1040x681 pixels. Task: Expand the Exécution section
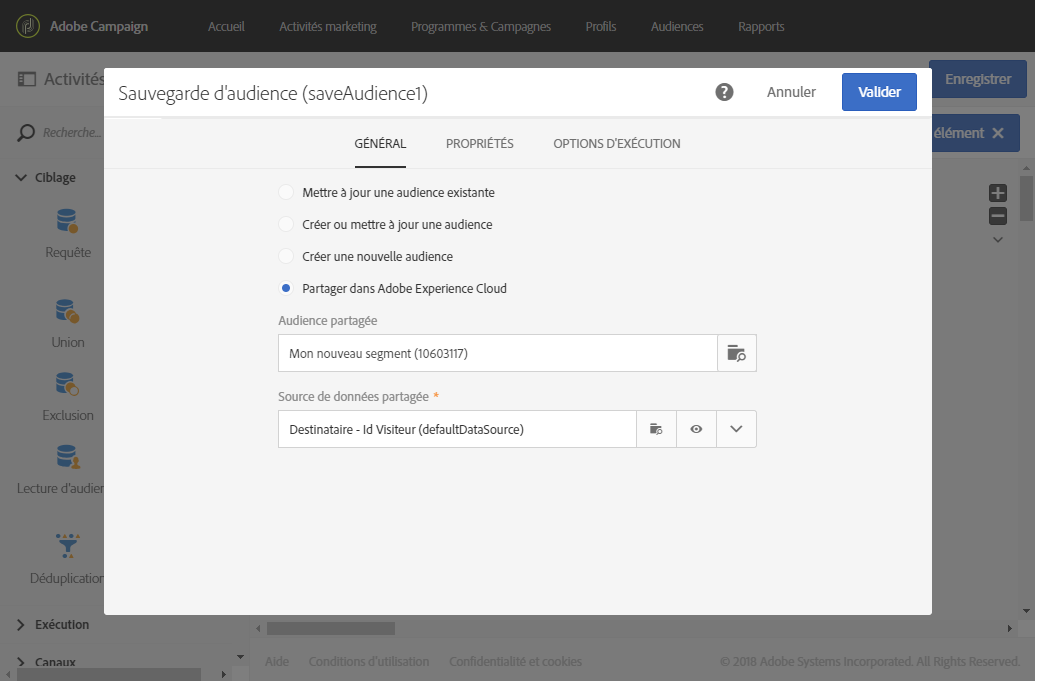point(21,625)
